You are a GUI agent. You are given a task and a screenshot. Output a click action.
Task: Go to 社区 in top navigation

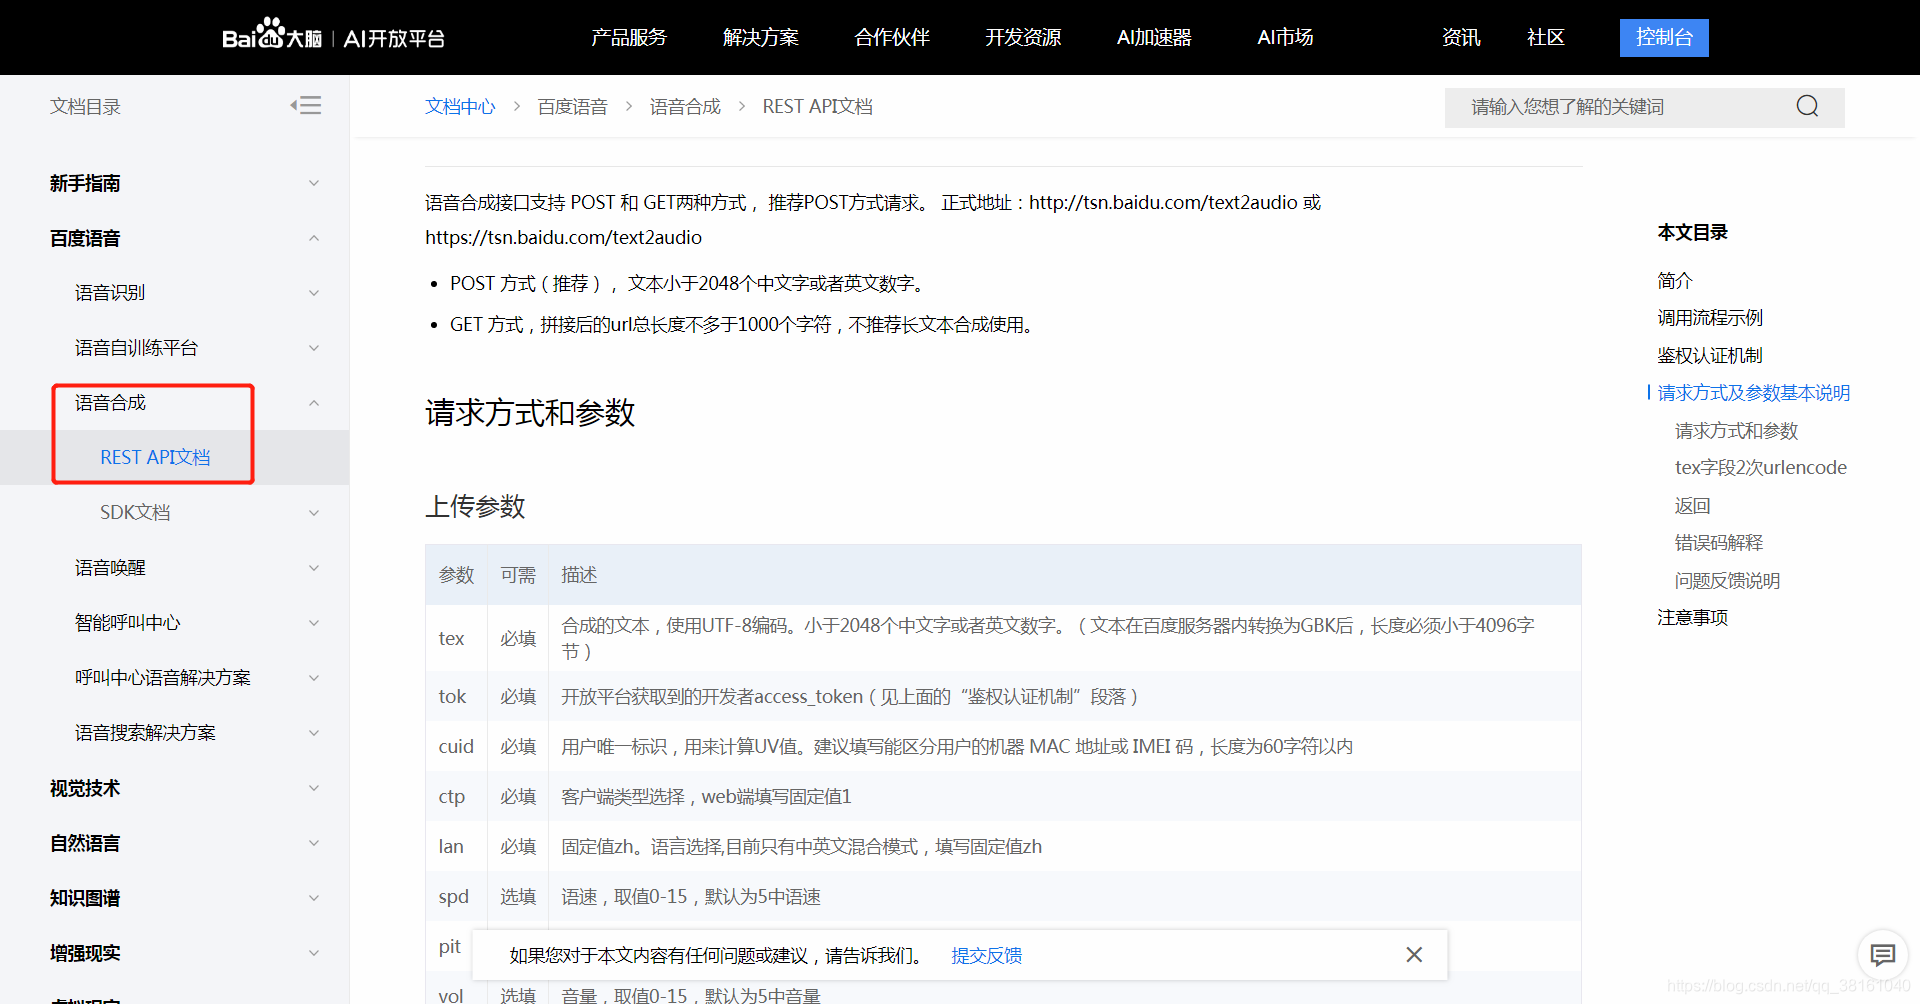tap(1545, 37)
